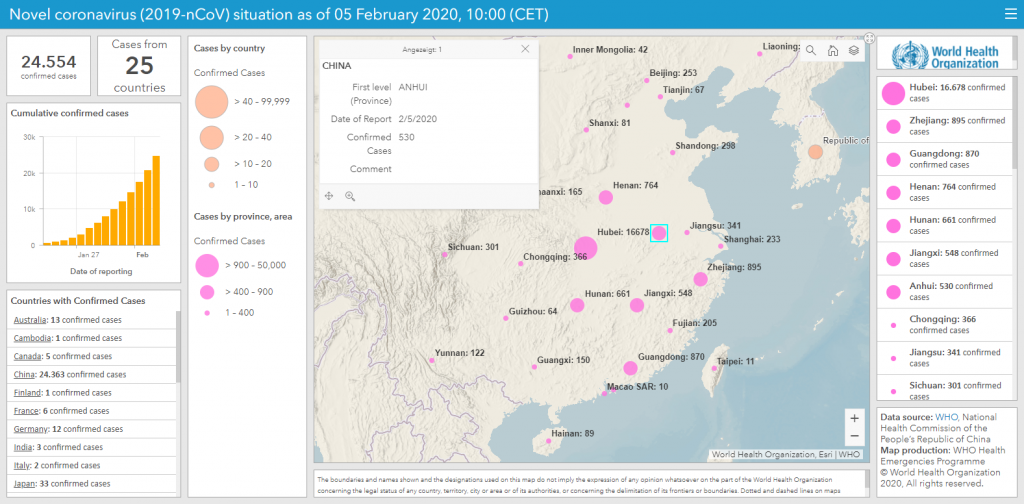Click the disclaimer text scrollbar
The height and width of the screenshot is (504, 1024).
pos(867,482)
